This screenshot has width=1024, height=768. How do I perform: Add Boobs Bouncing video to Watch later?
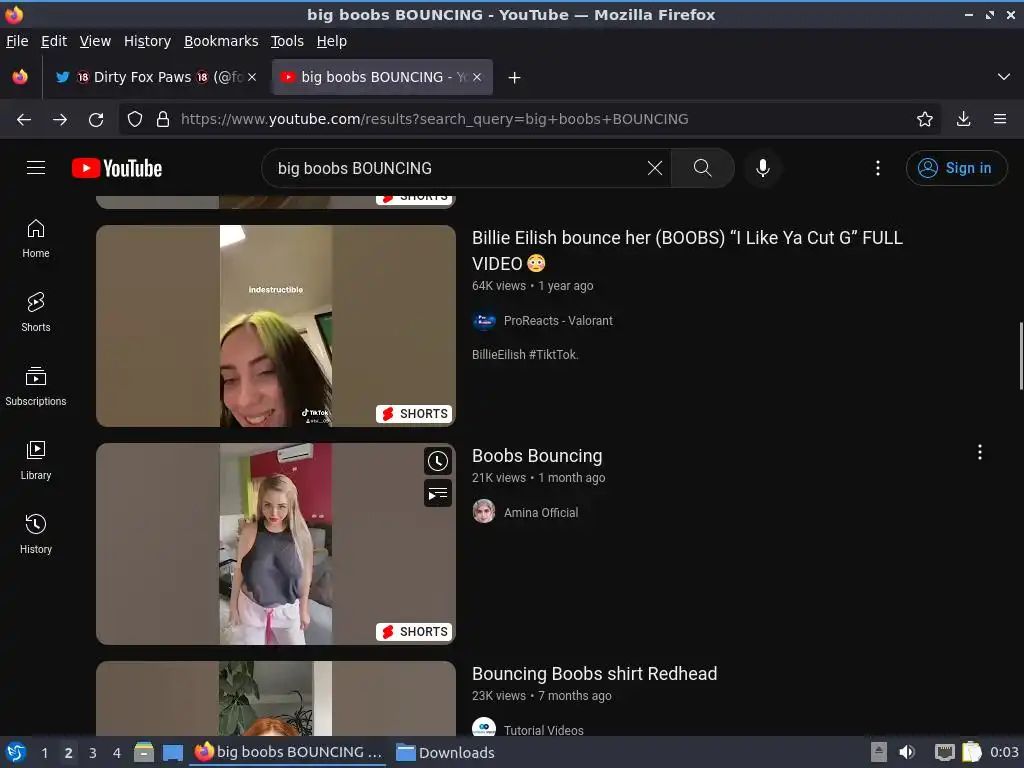tap(438, 461)
